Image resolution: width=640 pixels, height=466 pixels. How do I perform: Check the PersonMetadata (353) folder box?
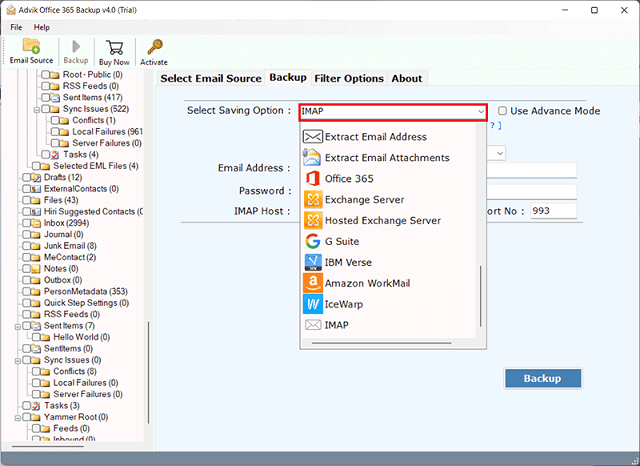tap(27, 291)
